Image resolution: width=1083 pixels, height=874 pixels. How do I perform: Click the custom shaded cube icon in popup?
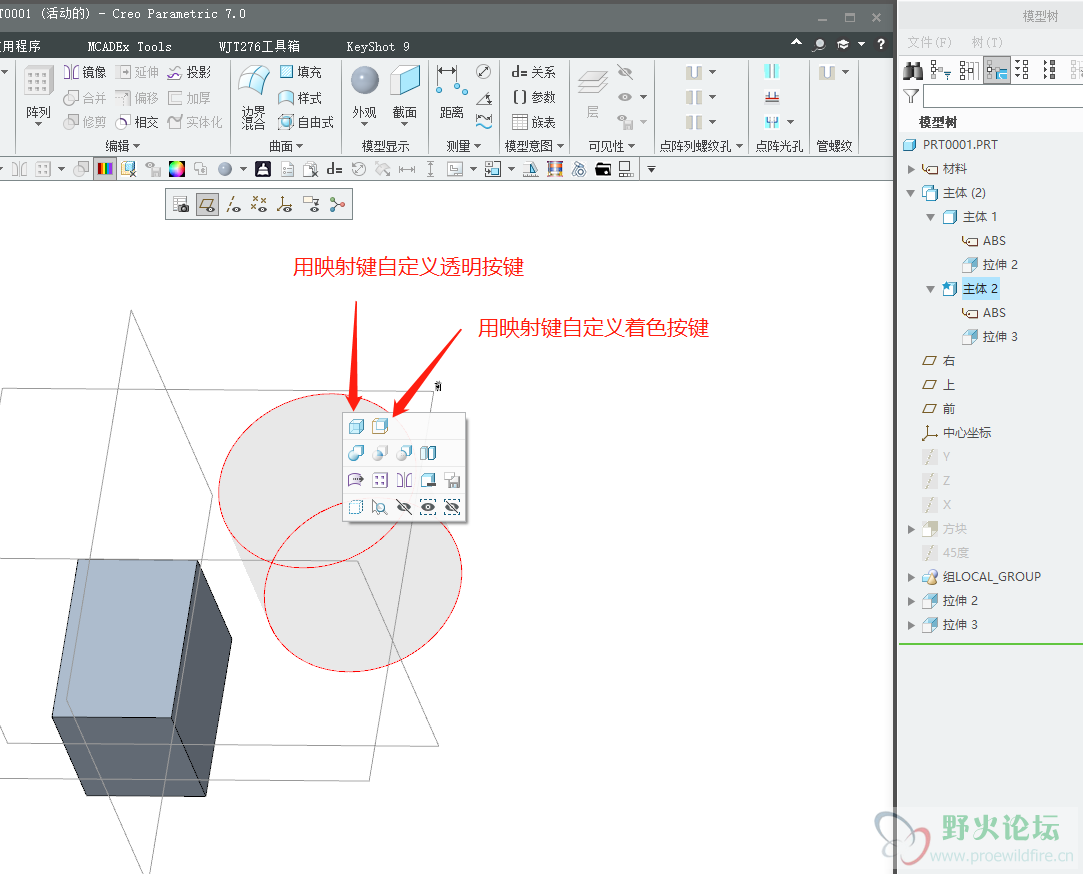(380, 426)
